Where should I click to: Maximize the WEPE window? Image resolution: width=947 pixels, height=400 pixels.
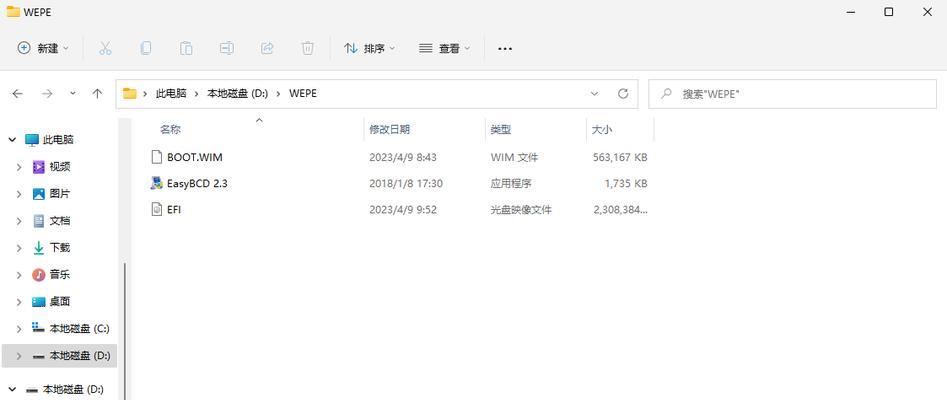click(888, 11)
